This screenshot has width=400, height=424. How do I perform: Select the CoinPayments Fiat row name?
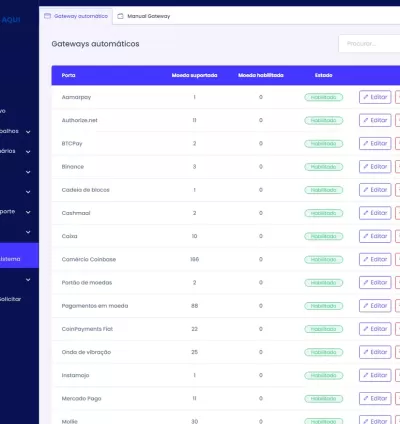tap(87, 329)
